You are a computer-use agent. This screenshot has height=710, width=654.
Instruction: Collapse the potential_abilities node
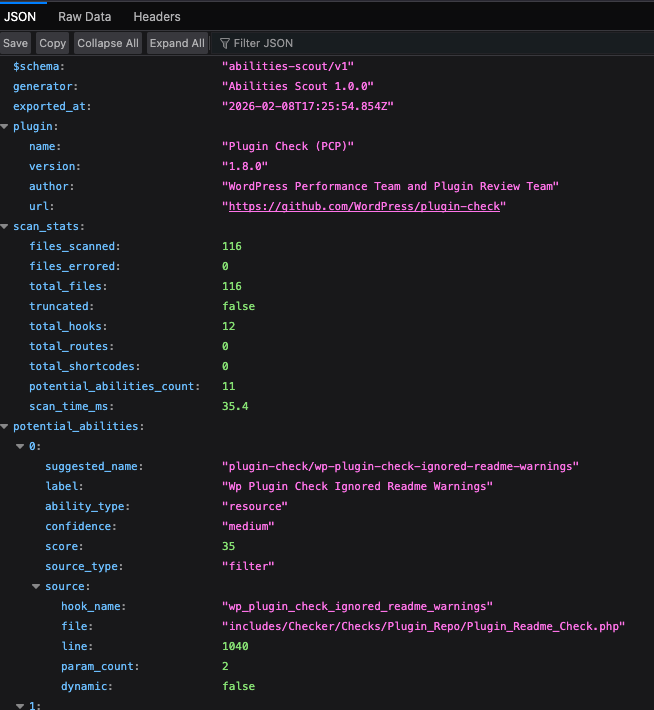5,426
